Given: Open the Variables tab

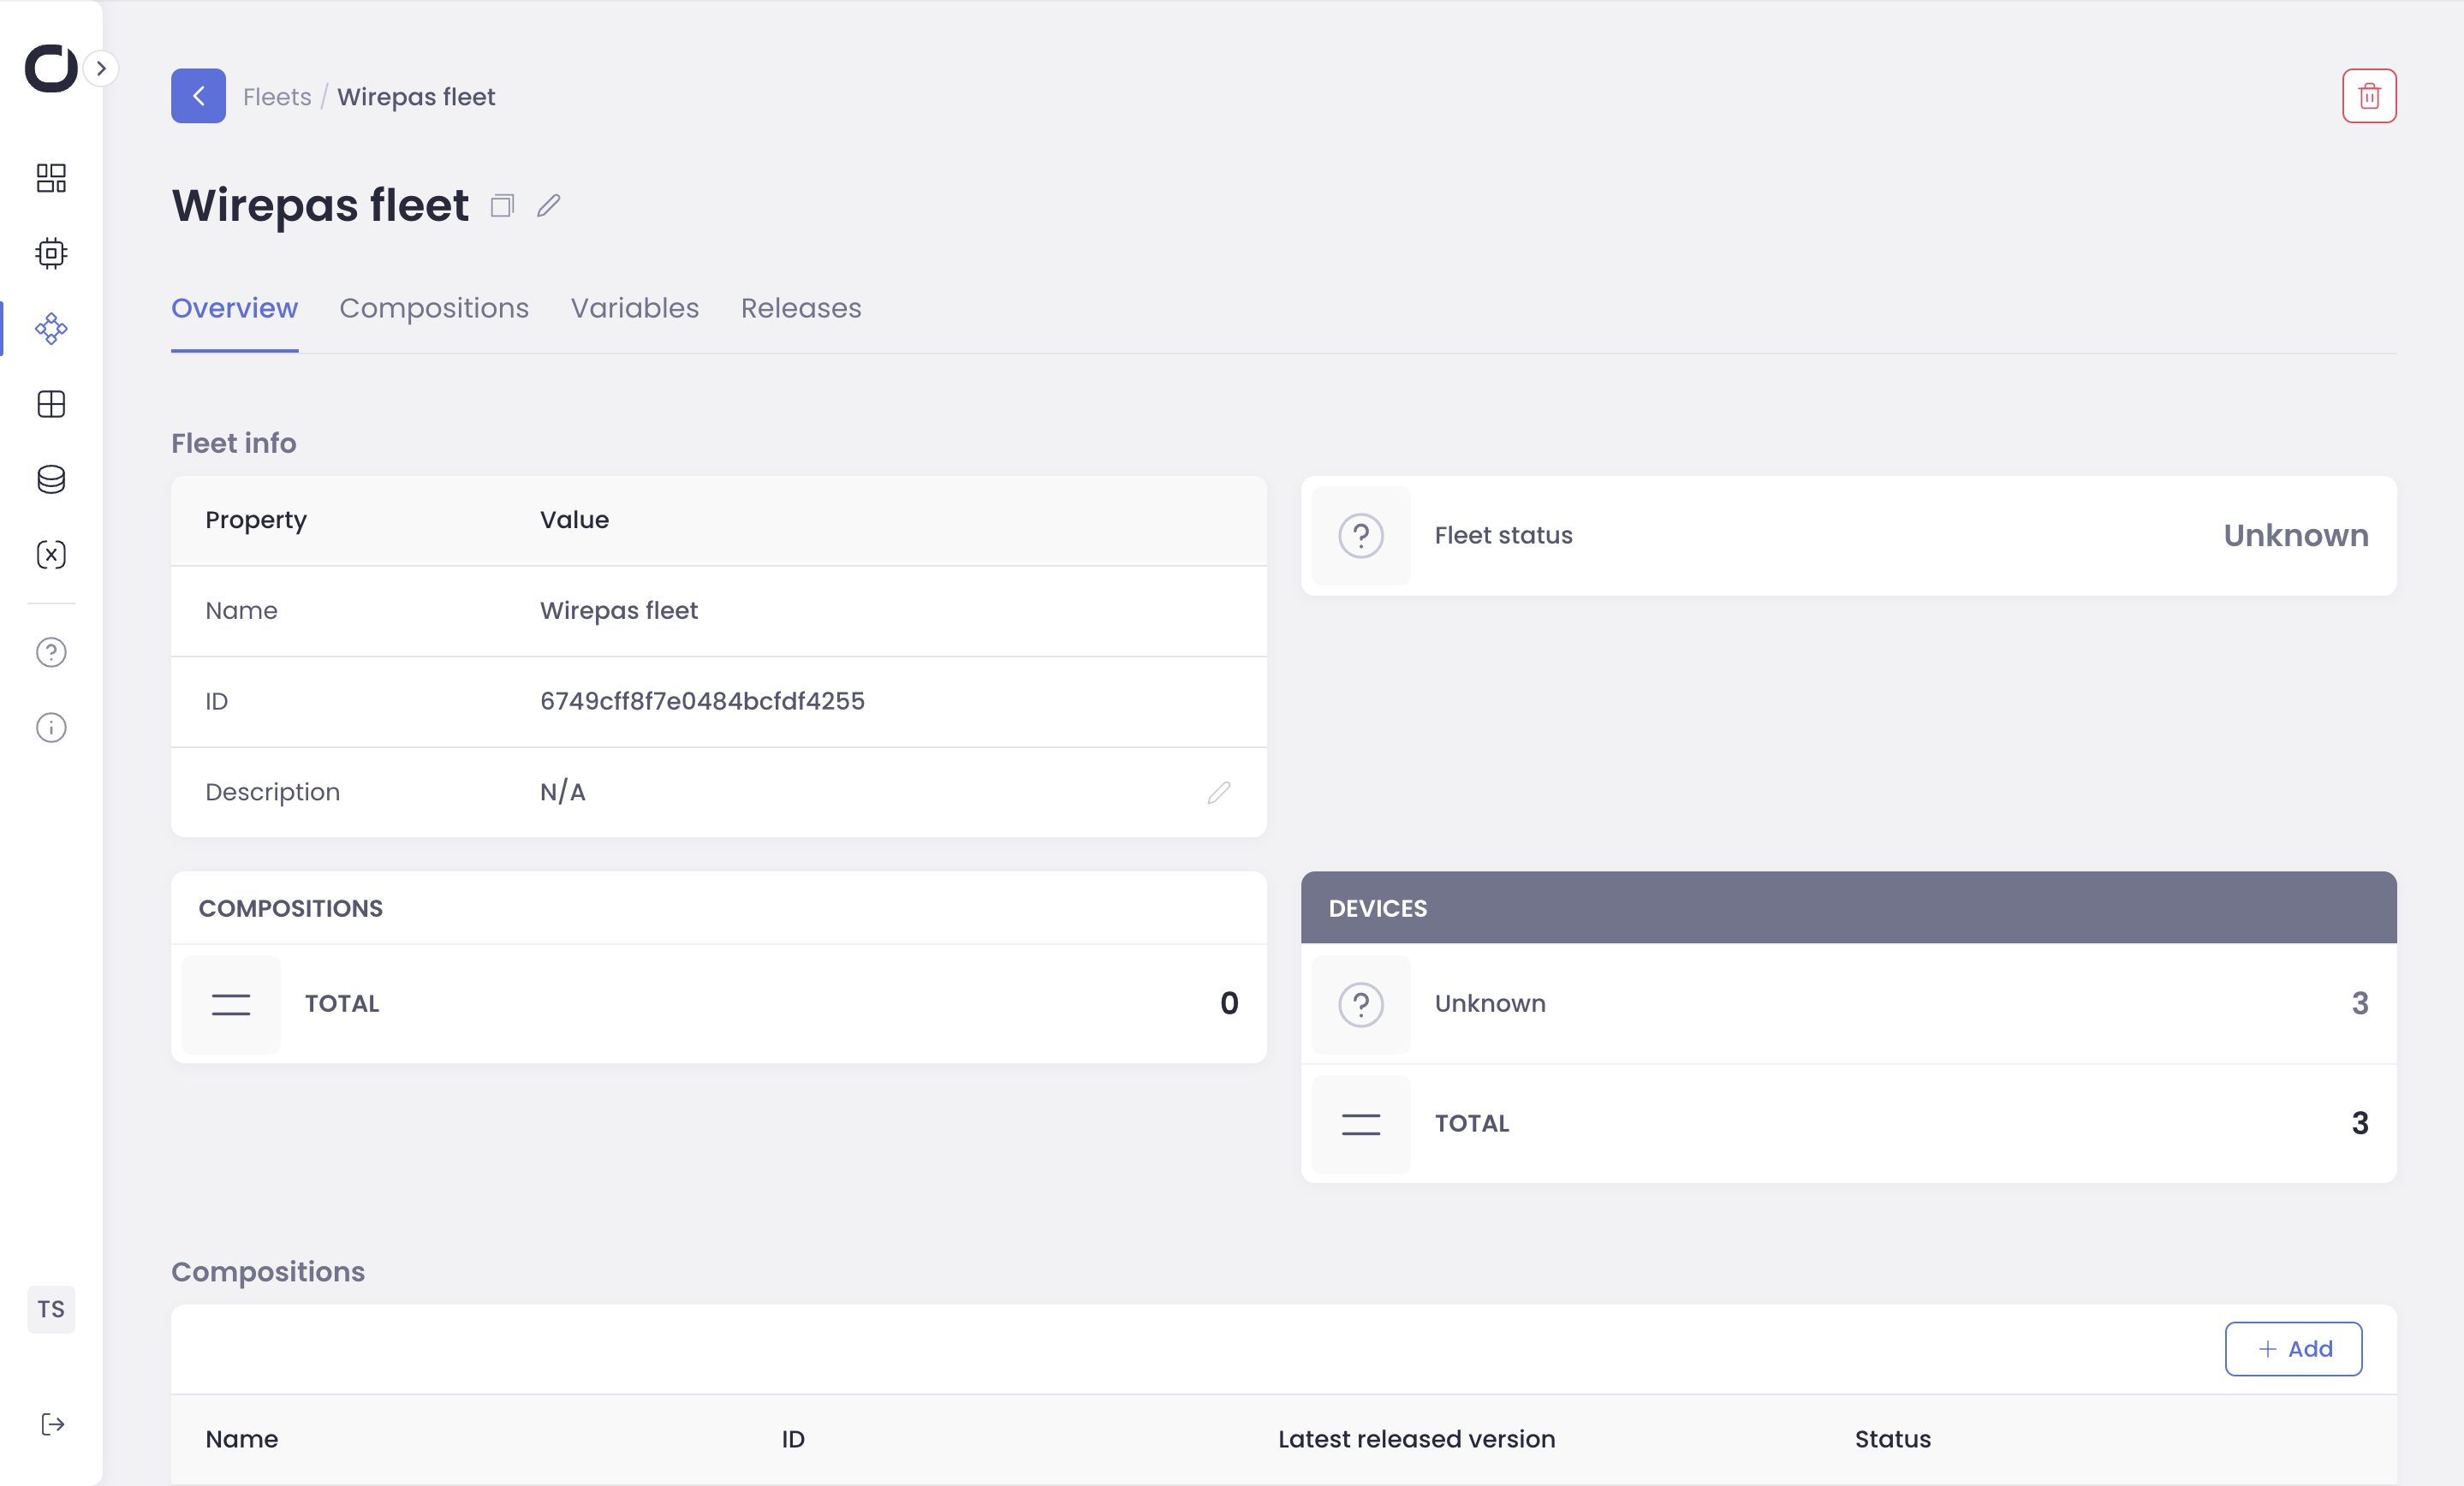Looking at the screenshot, I should click(x=634, y=308).
